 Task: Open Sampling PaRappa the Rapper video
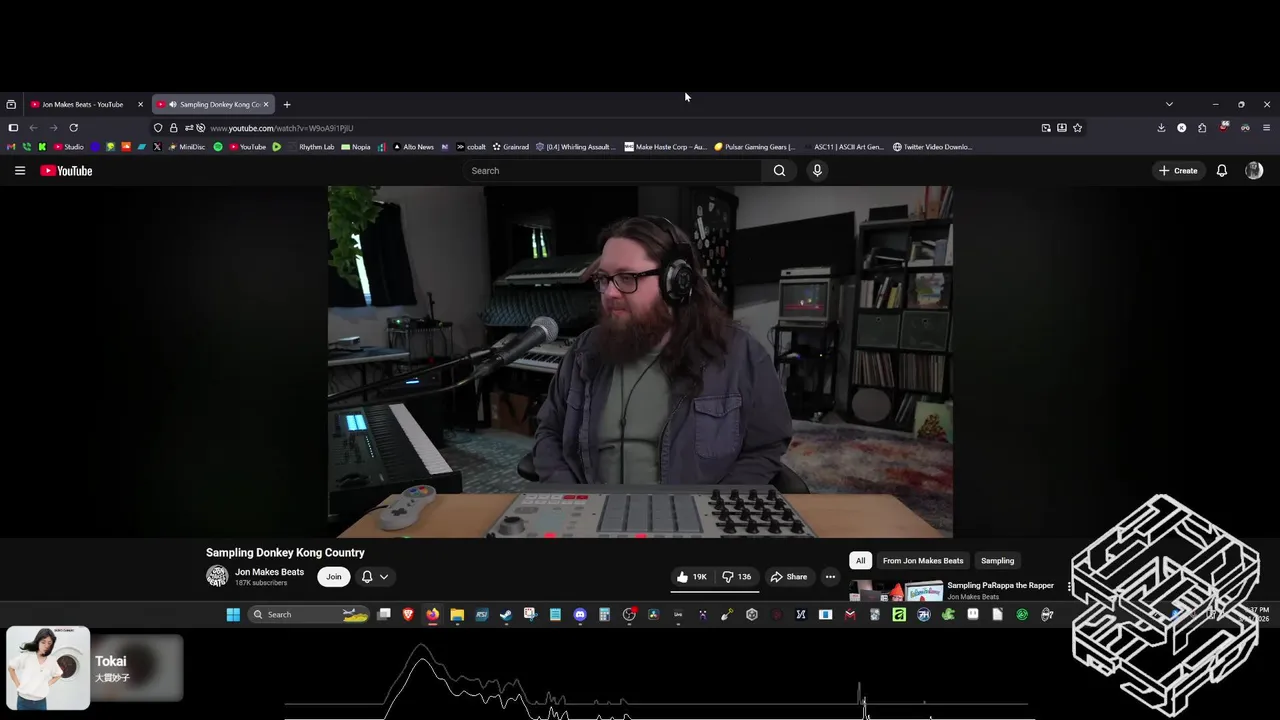pos(1000,586)
